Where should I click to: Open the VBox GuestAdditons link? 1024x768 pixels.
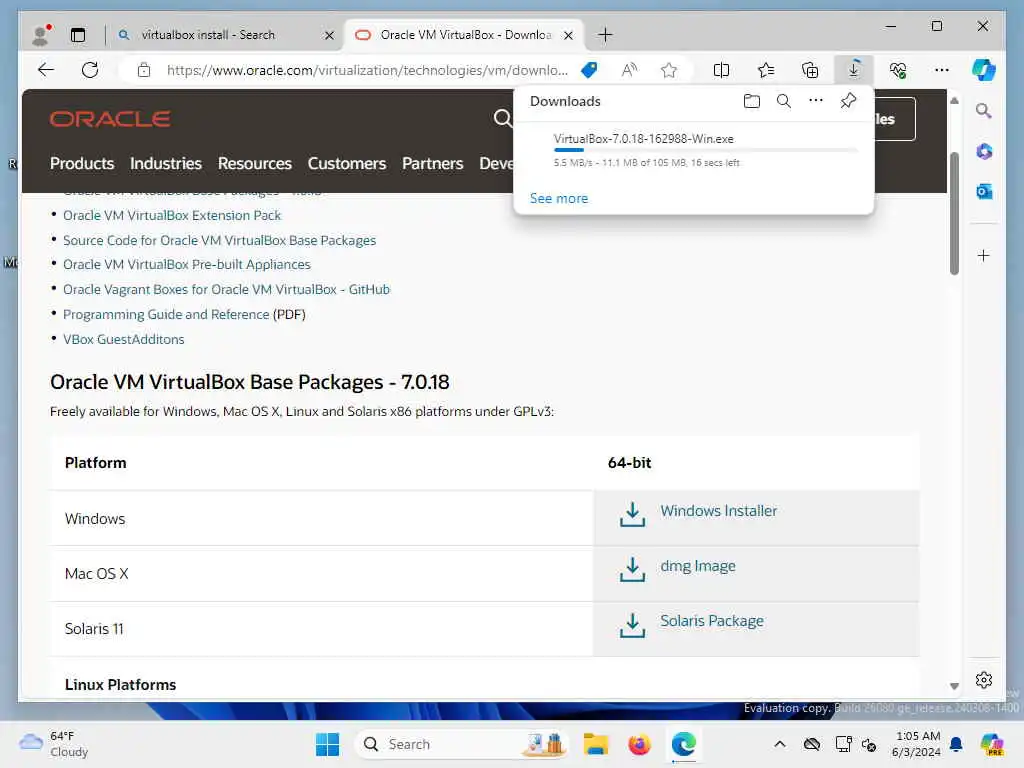(123, 339)
